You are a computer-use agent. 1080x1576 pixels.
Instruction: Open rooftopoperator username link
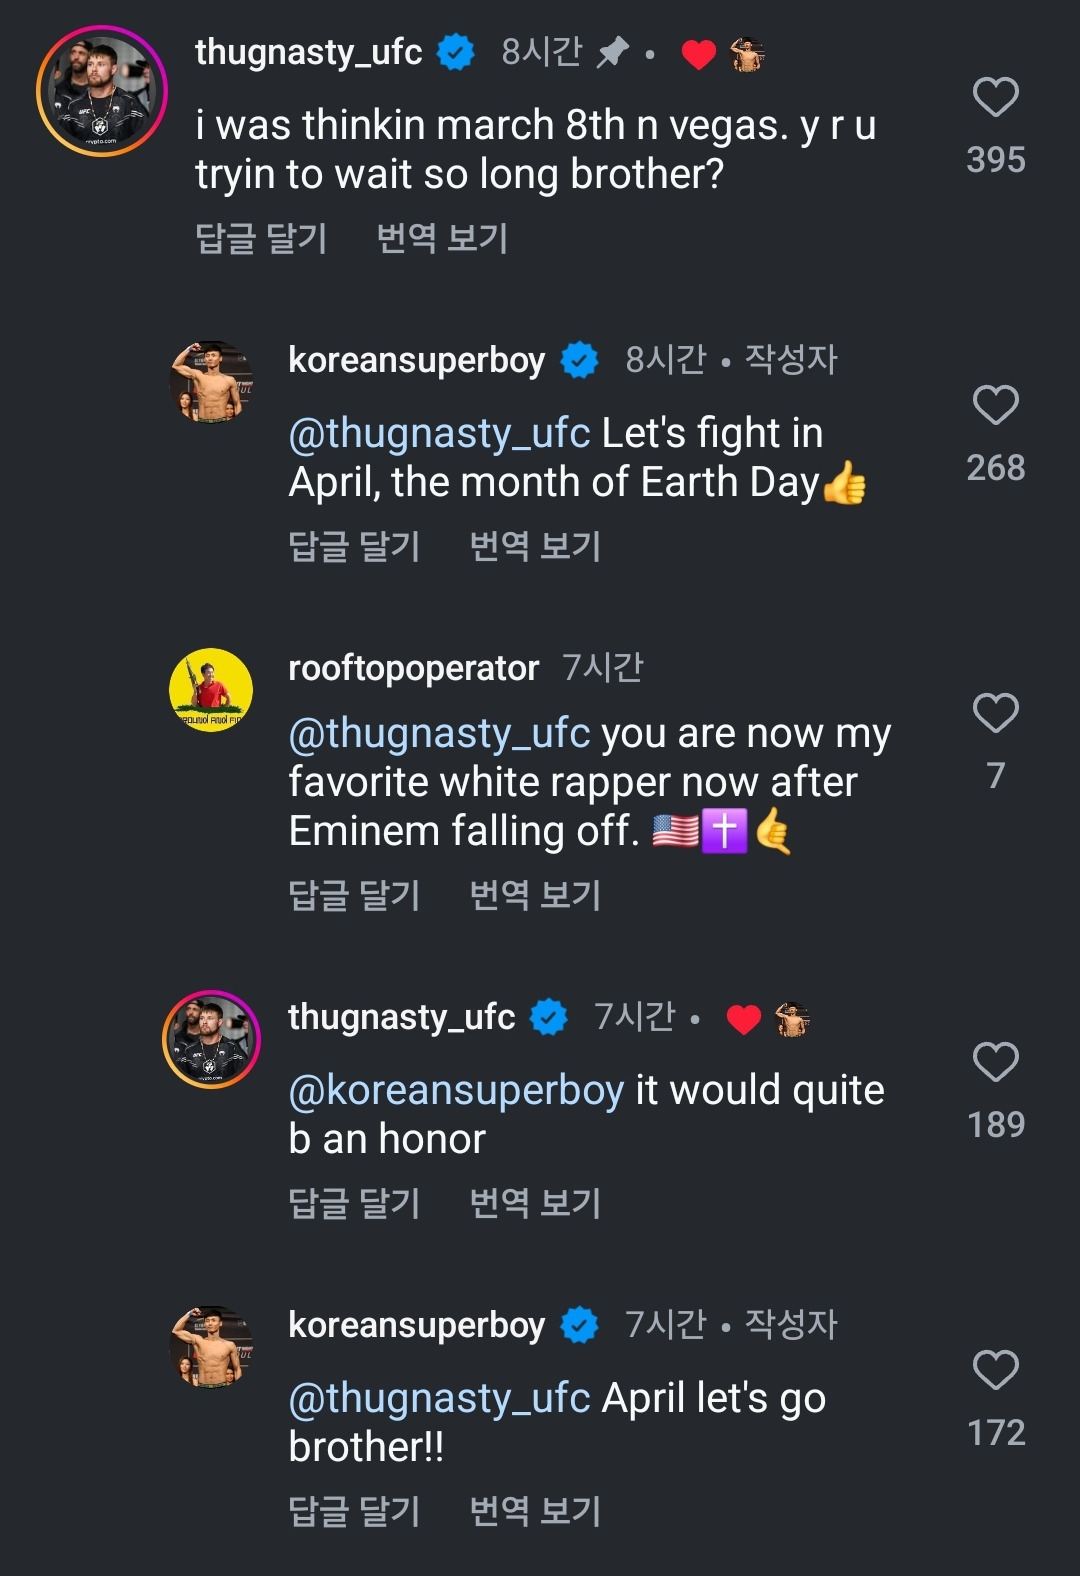(413, 668)
